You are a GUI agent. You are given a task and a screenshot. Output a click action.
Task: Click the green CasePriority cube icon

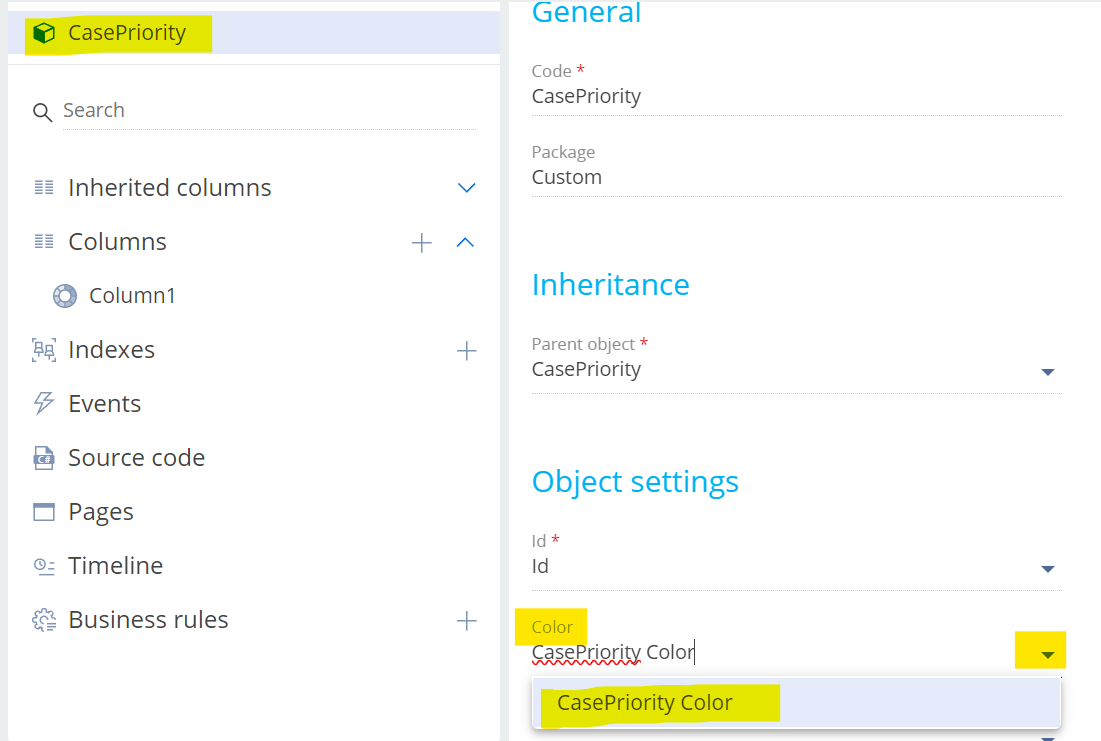coord(44,32)
